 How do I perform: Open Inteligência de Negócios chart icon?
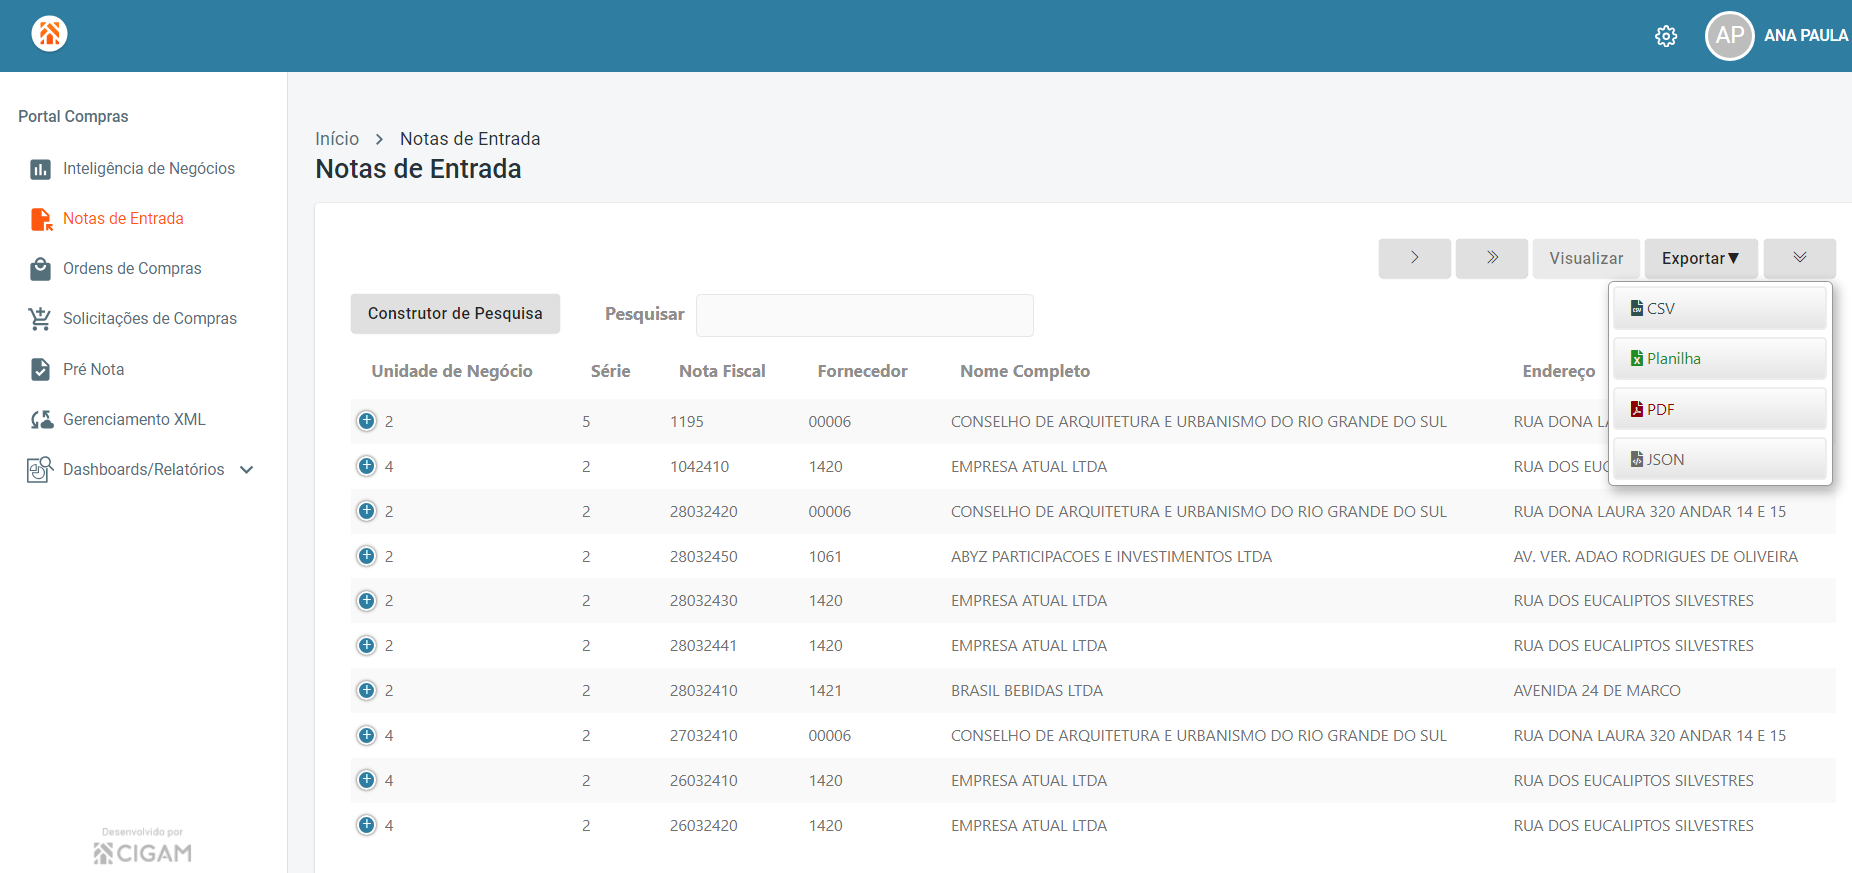click(40, 169)
